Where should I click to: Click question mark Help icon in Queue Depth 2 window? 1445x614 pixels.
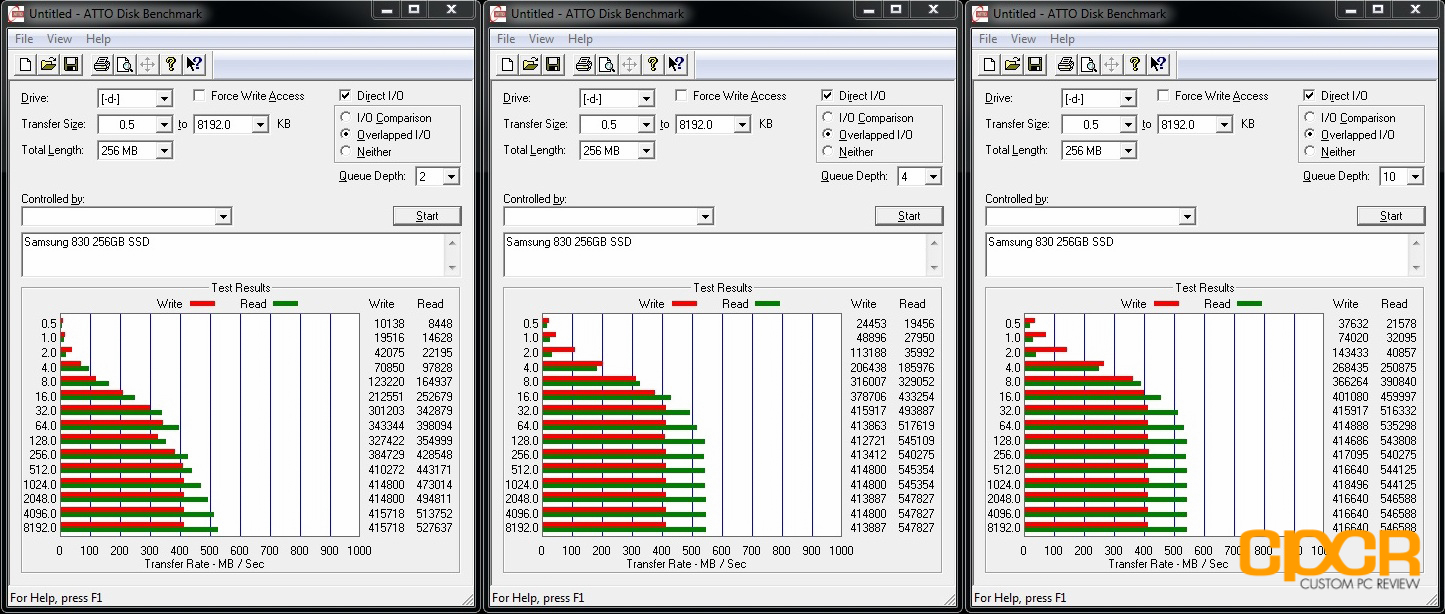click(170, 65)
